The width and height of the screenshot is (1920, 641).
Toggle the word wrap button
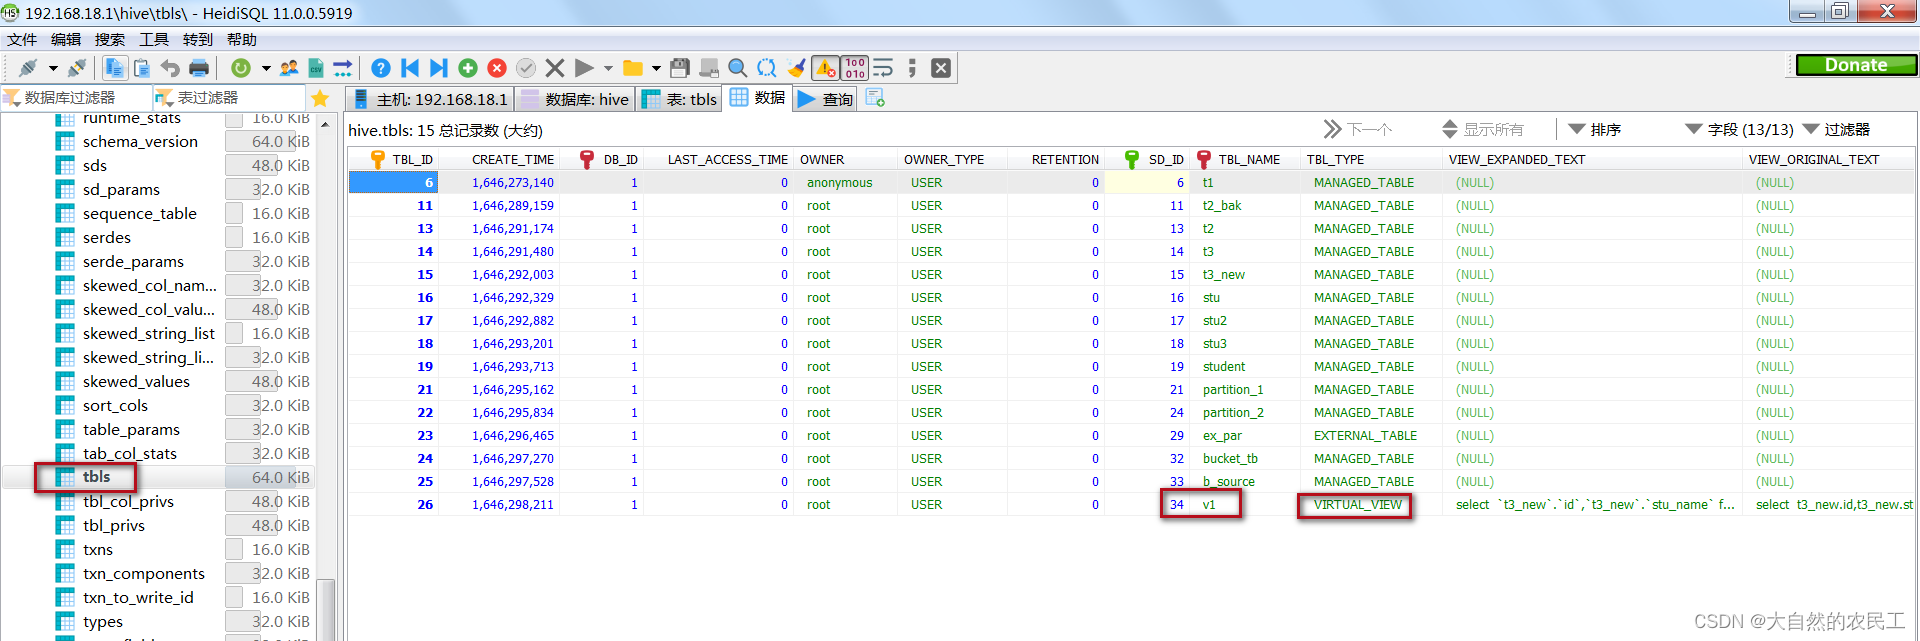tap(883, 68)
